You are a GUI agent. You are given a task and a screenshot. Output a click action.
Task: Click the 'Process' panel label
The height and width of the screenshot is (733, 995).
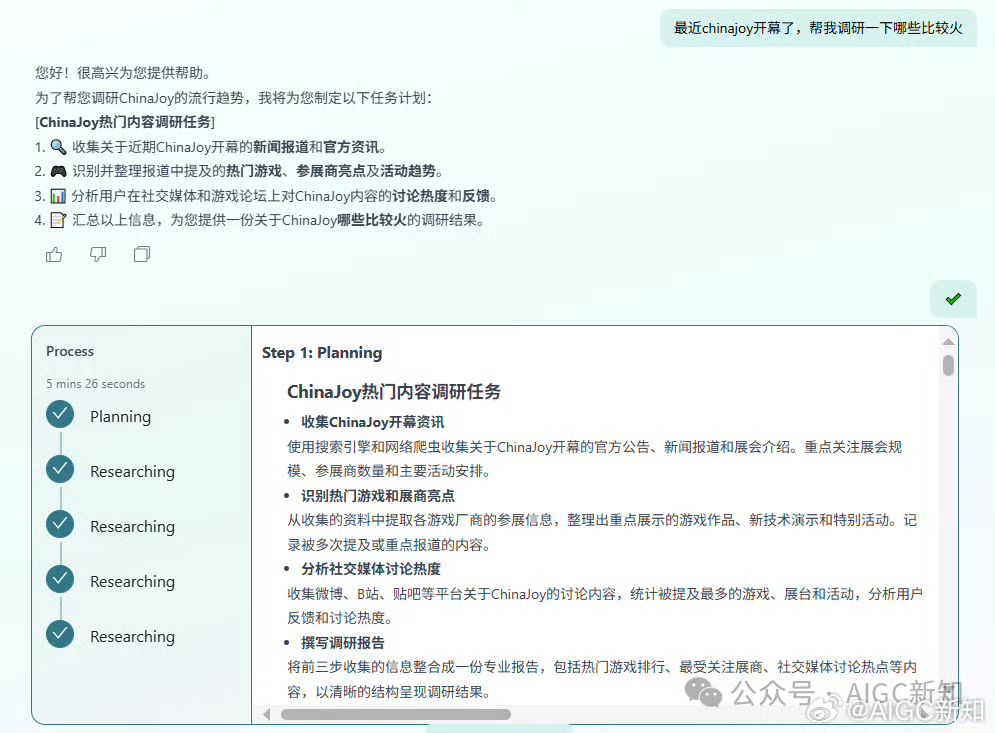(70, 351)
